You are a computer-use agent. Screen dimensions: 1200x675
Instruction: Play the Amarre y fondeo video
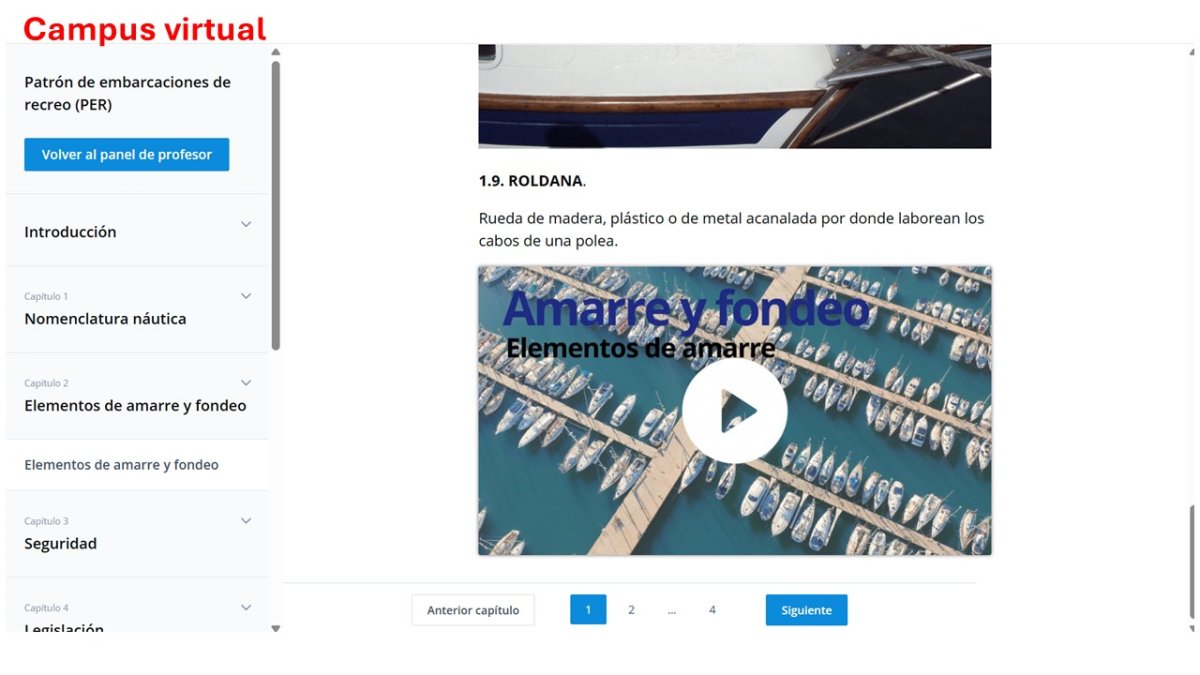[734, 410]
